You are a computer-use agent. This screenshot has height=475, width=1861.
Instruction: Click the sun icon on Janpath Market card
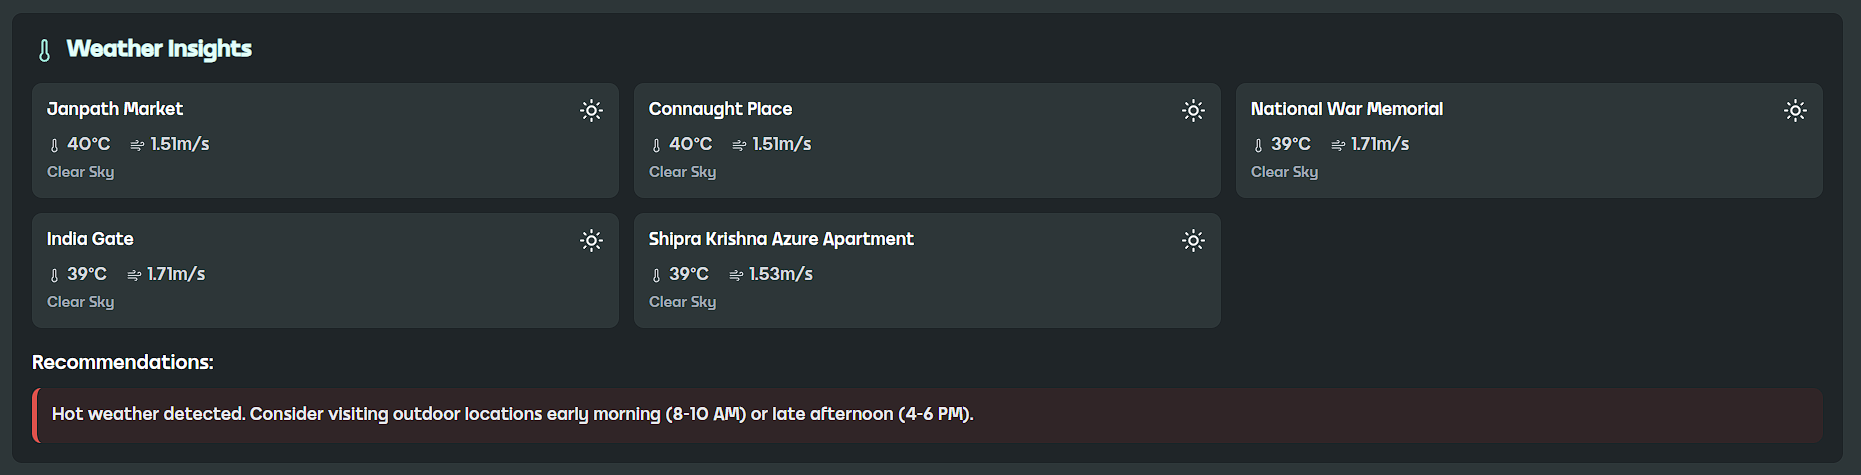coord(592,110)
